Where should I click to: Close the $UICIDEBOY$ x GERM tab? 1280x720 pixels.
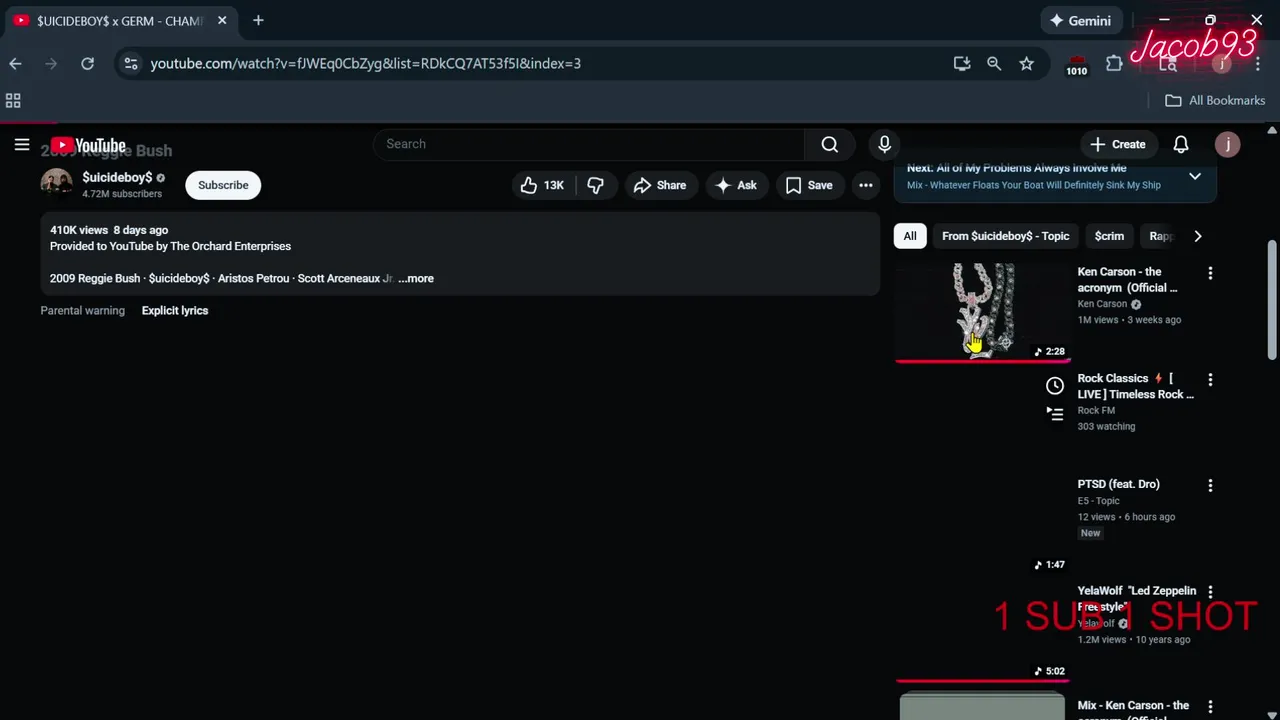tap(222, 20)
